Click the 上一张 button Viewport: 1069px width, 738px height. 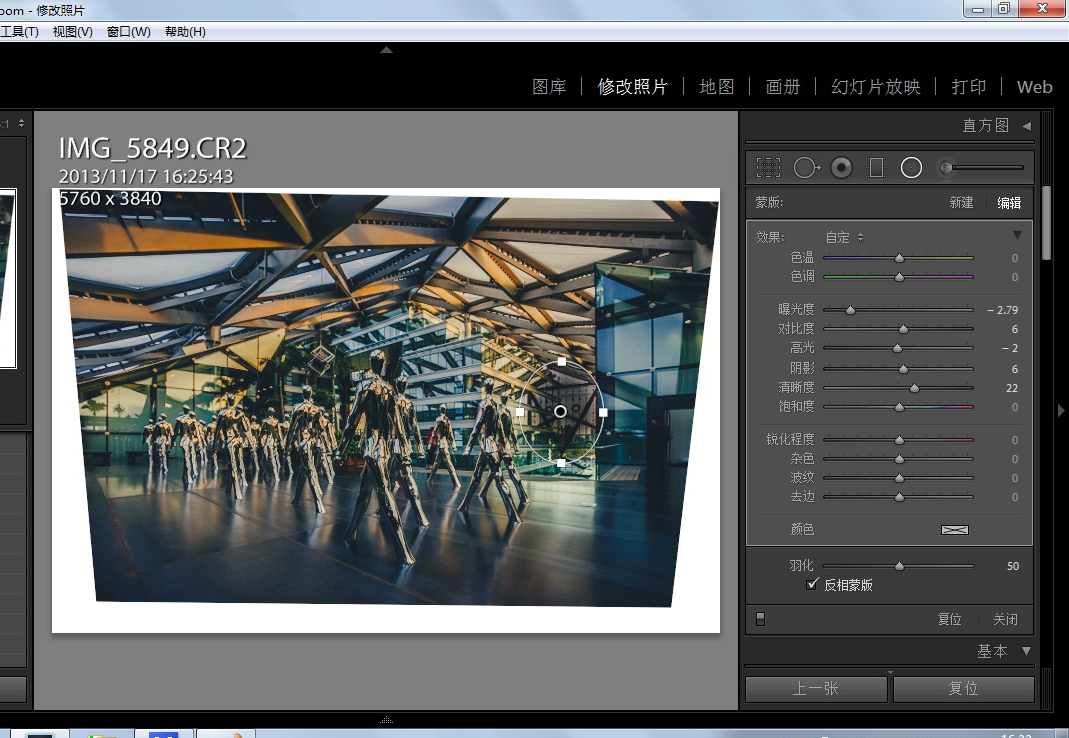pos(816,689)
